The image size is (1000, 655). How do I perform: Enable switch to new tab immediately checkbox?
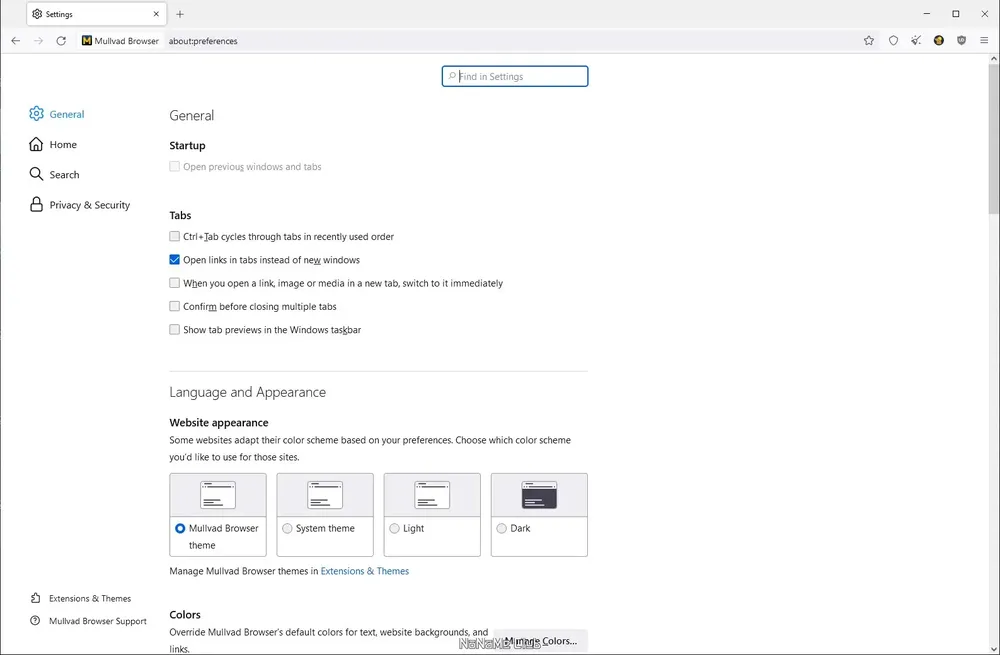click(174, 283)
